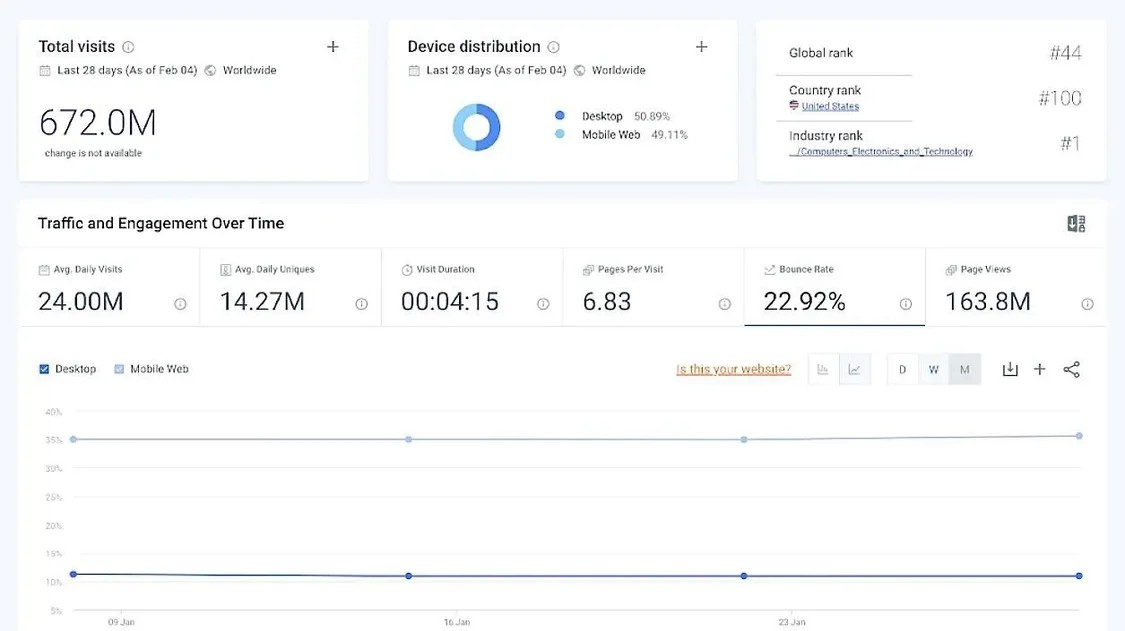Click plus icon on Total visits card

333,47
